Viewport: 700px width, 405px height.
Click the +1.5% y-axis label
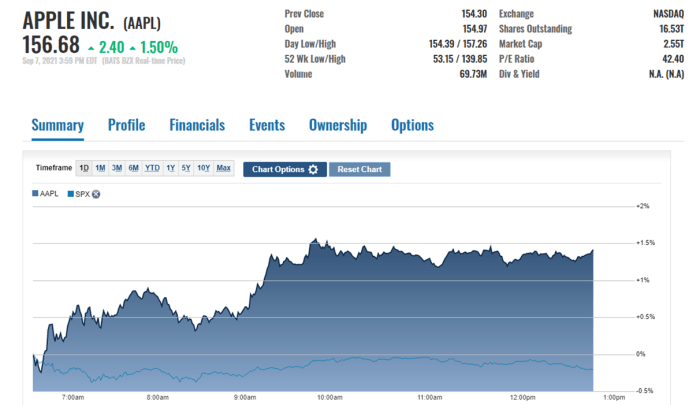(x=646, y=243)
